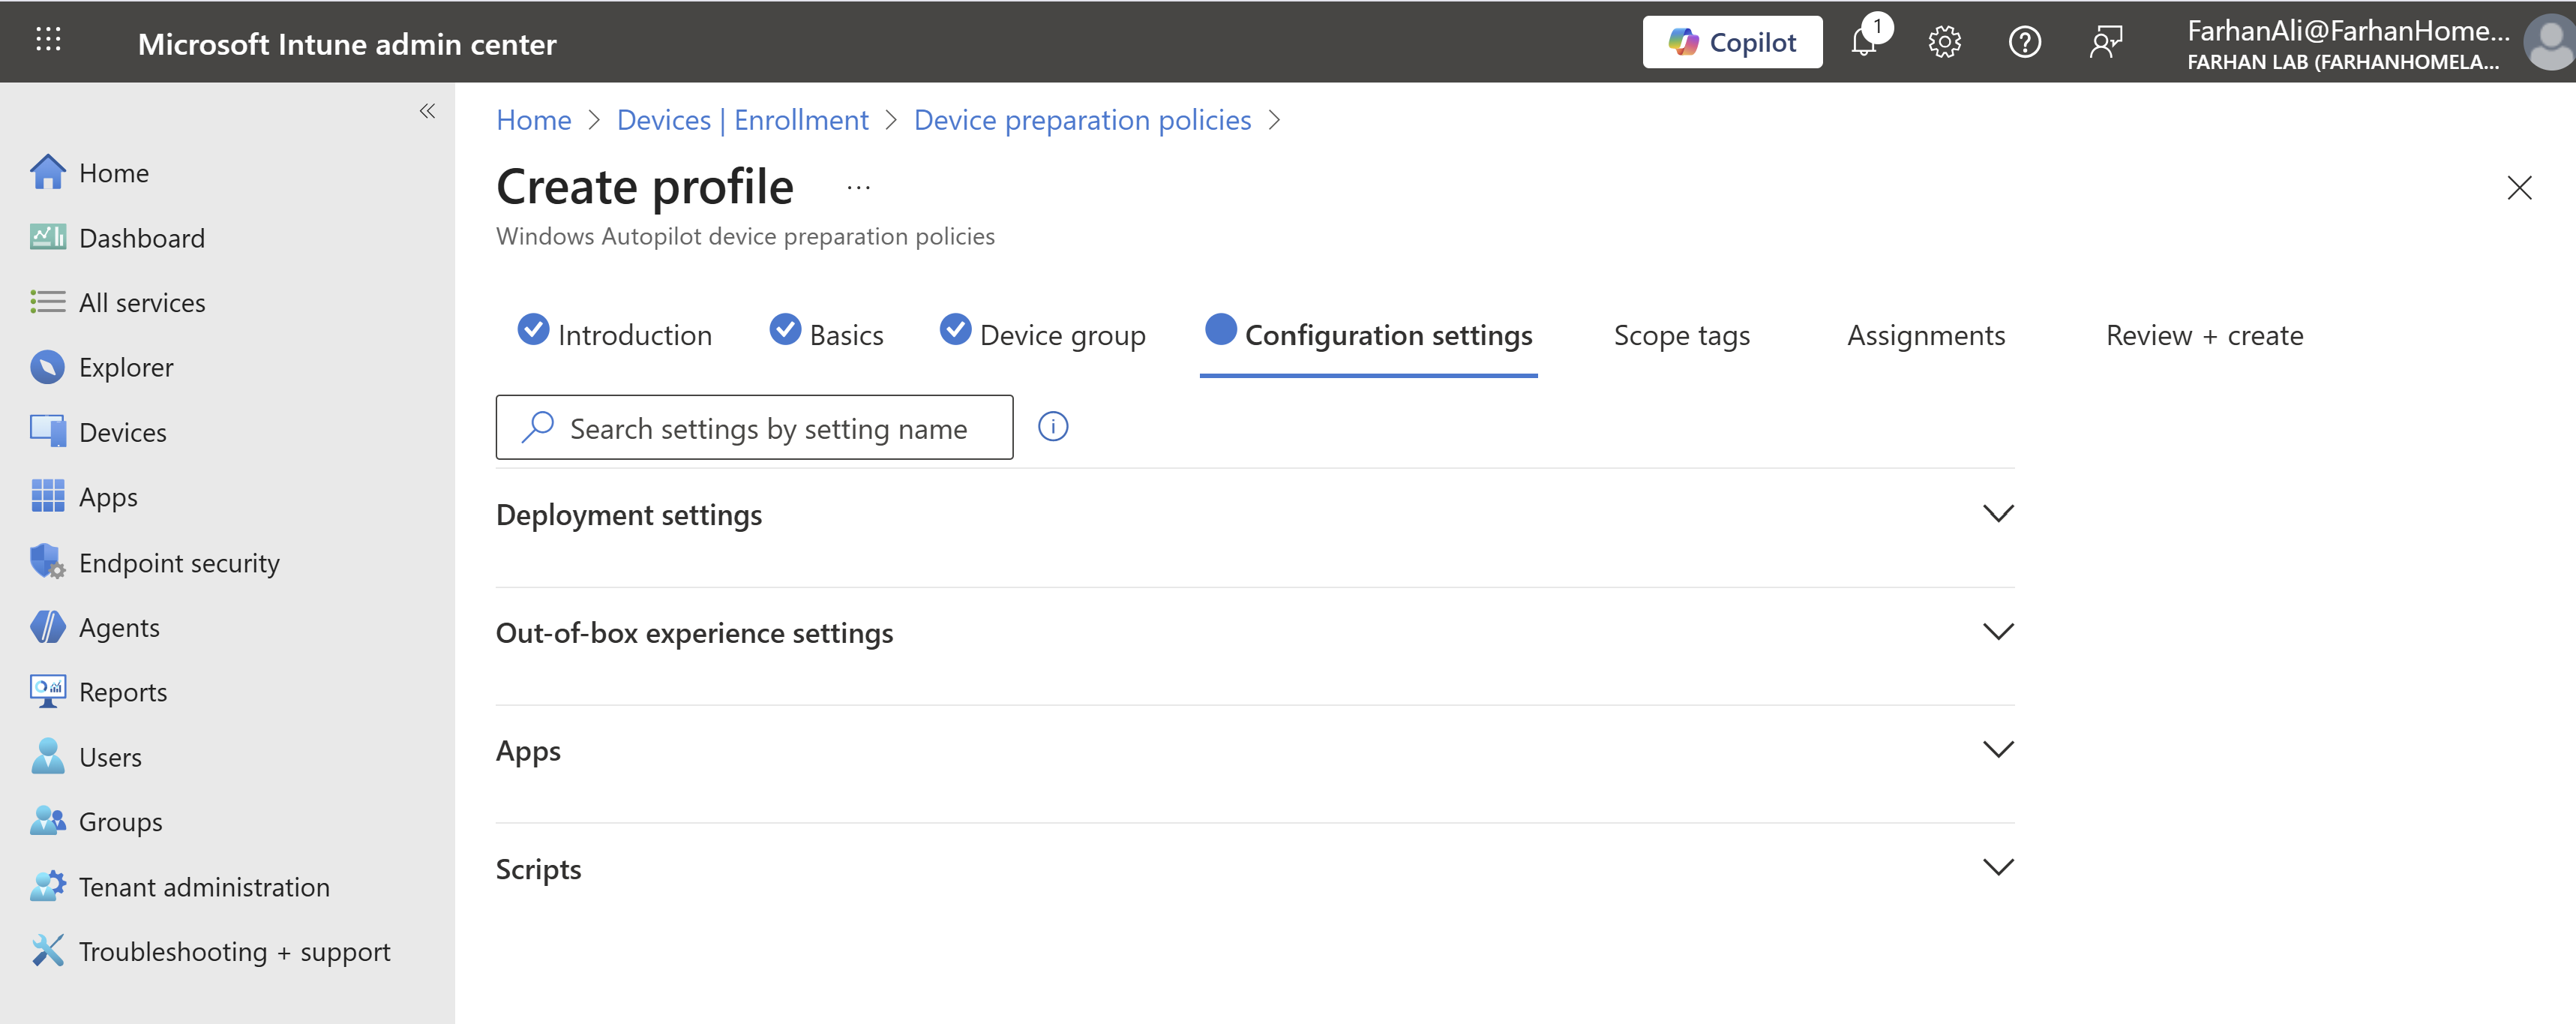Expand Out-of-box experience settings section
The image size is (2576, 1024).
pyautogui.click(x=1997, y=632)
